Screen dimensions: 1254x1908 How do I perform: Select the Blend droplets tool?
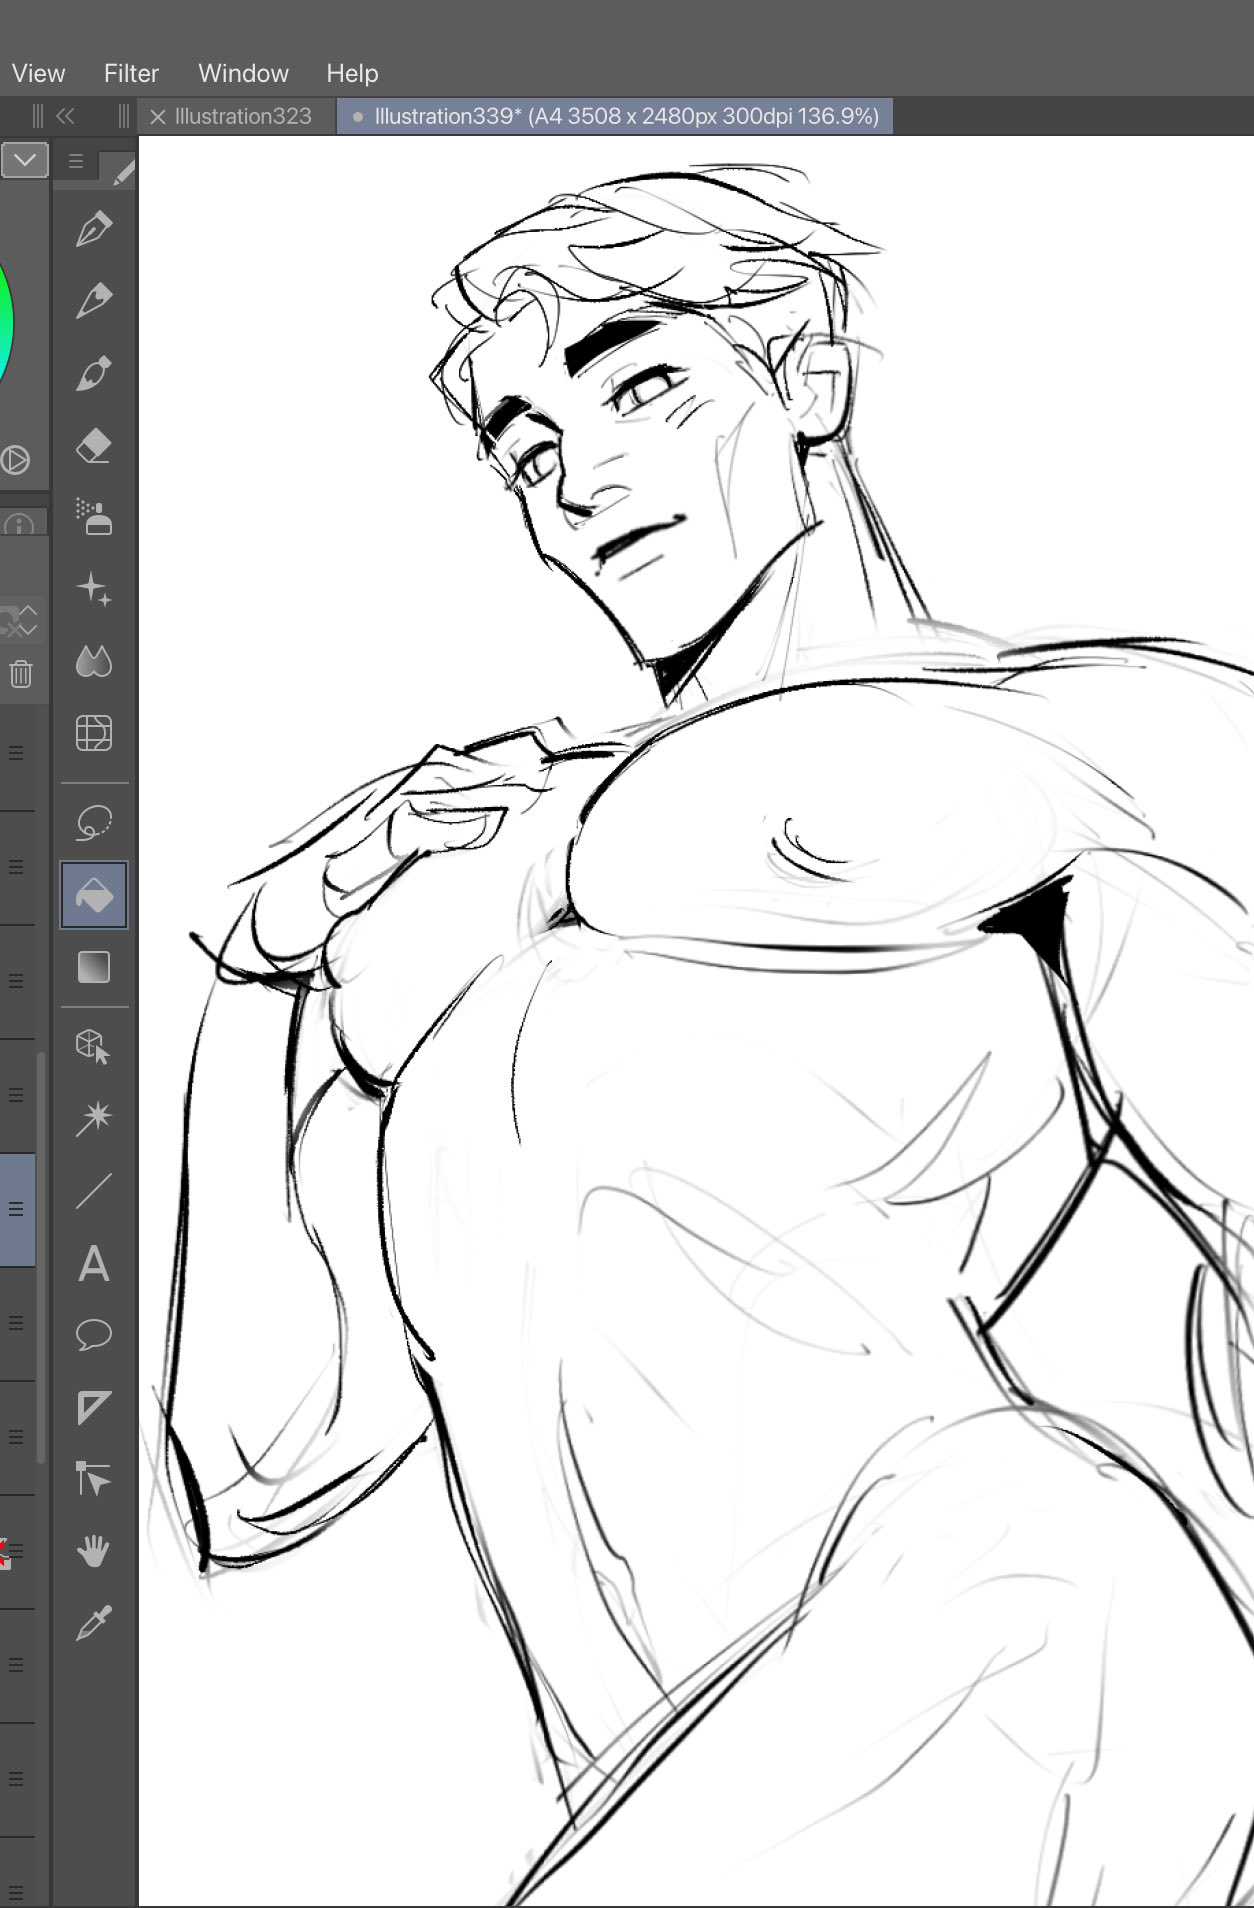(94, 661)
